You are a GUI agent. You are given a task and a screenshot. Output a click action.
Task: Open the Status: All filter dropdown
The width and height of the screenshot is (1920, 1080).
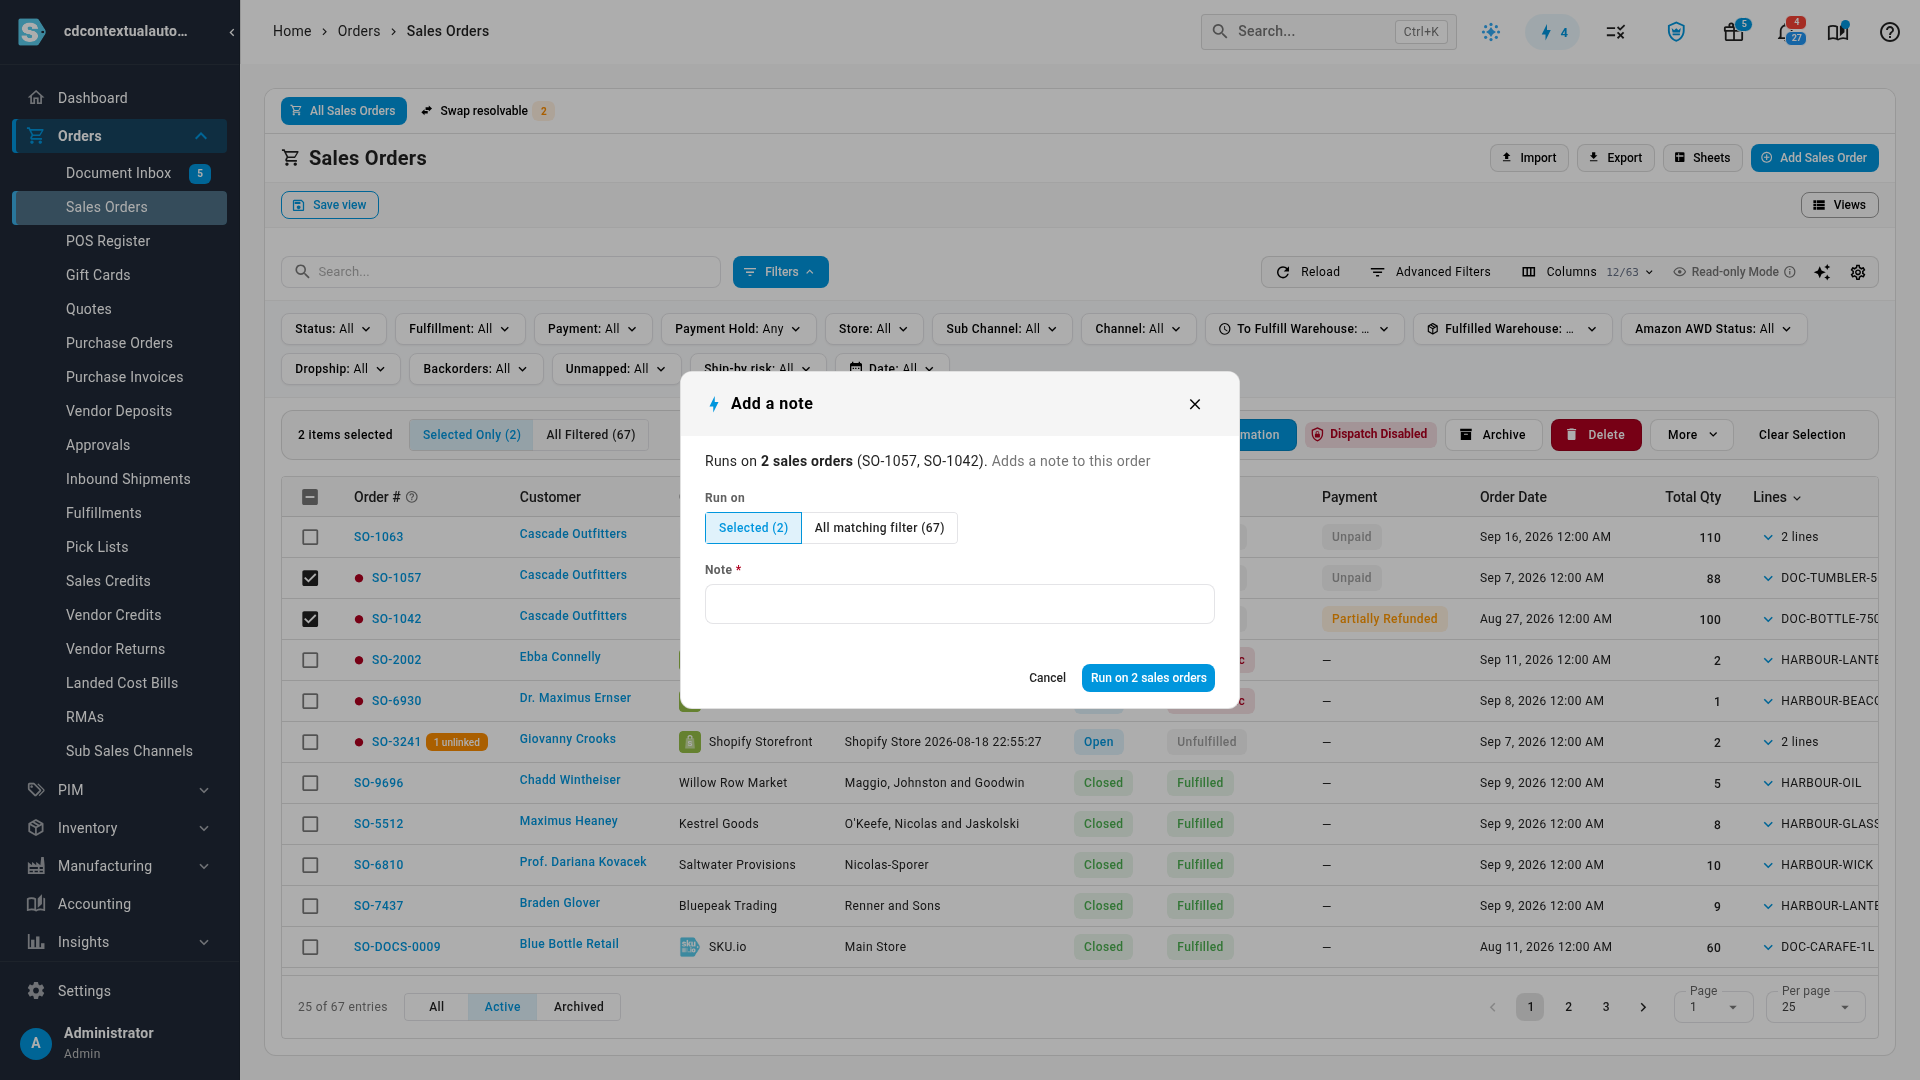(x=333, y=329)
